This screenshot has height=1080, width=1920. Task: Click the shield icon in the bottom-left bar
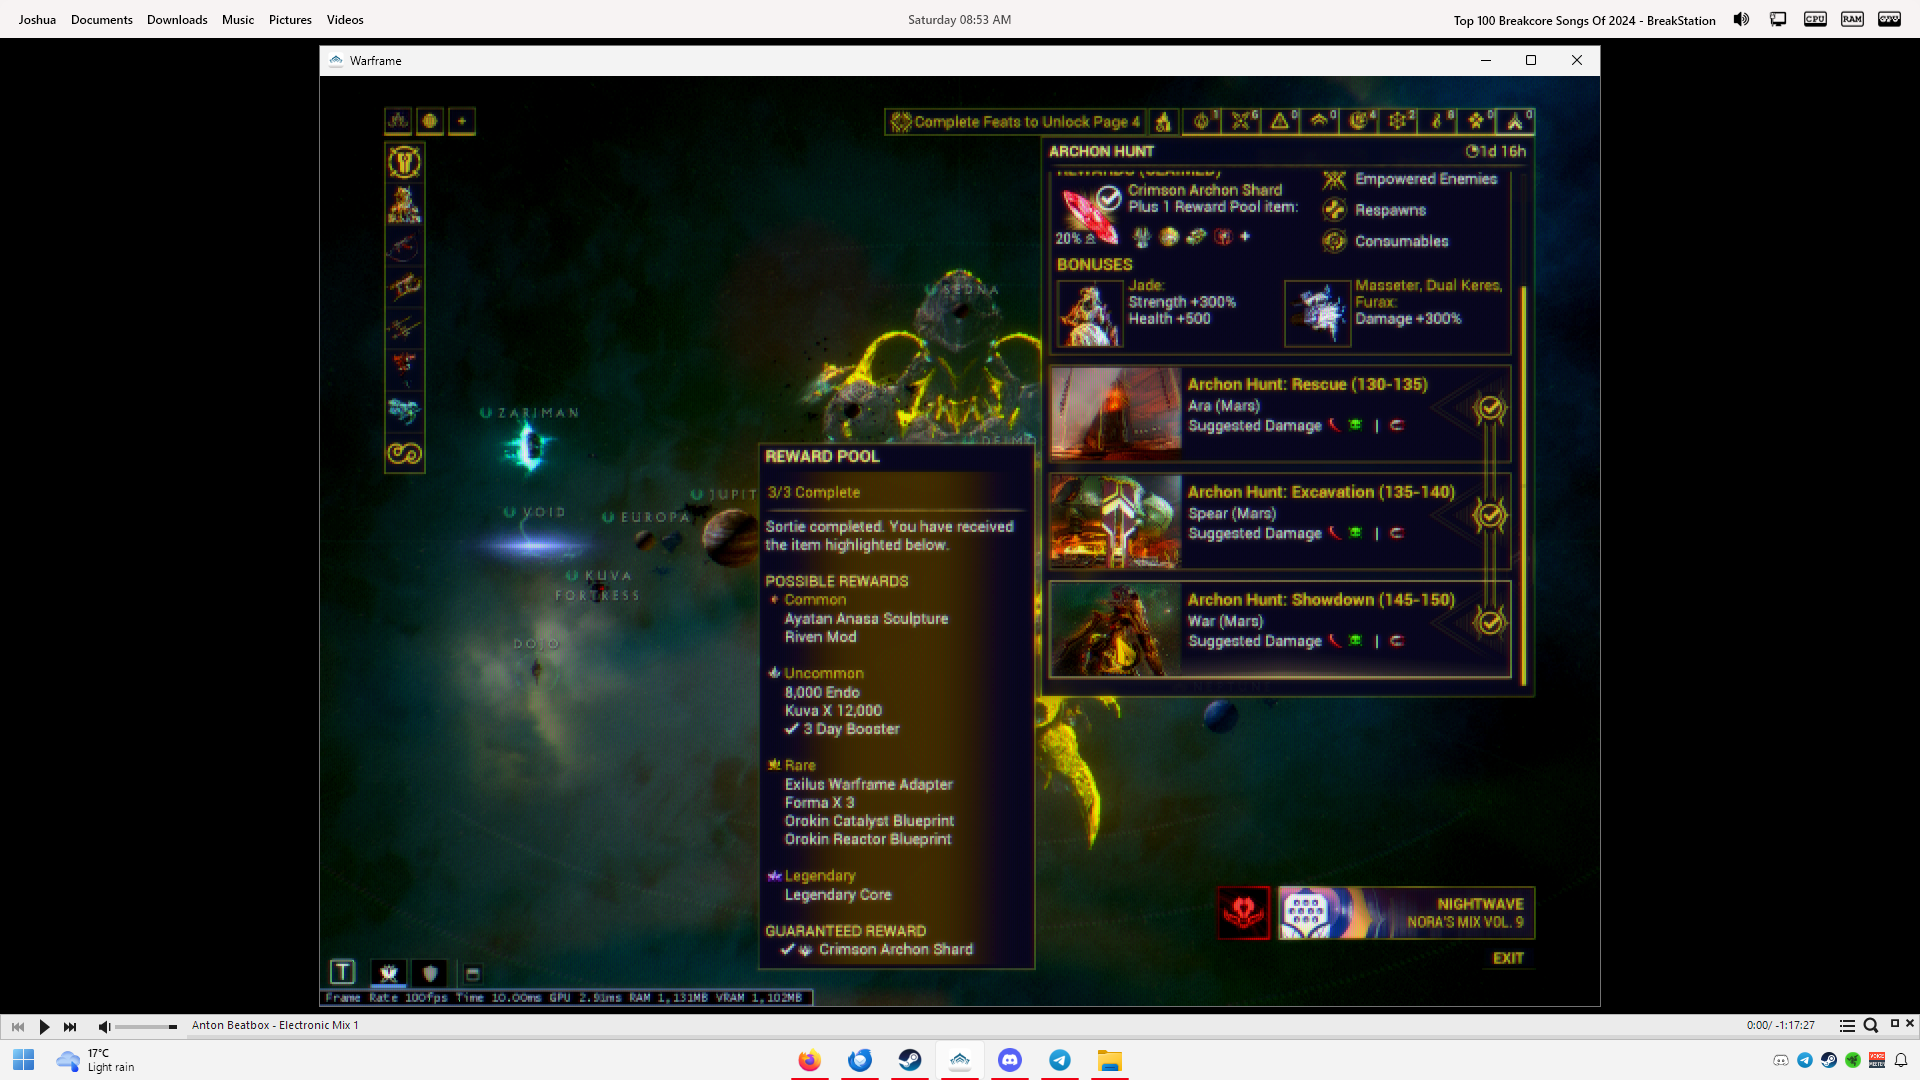[x=430, y=972]
